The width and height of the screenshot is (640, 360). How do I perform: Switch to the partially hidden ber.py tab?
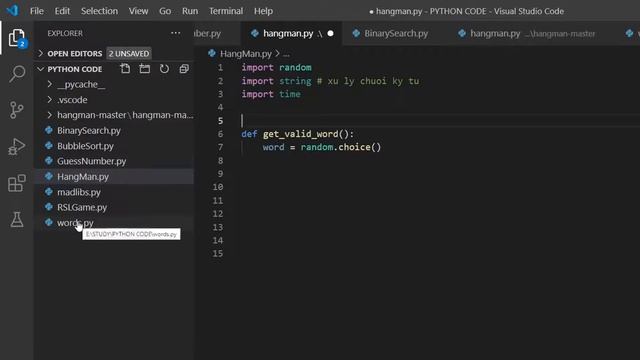pyautogui.click(x=216, y=33)
